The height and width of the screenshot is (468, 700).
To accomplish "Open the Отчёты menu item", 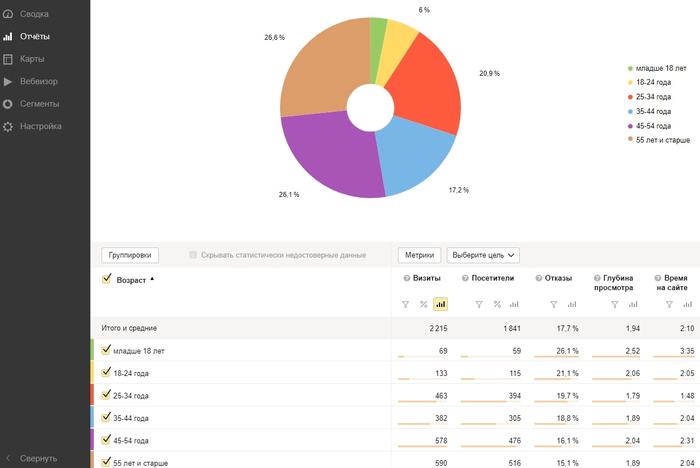I will click(x=34, y=37).
